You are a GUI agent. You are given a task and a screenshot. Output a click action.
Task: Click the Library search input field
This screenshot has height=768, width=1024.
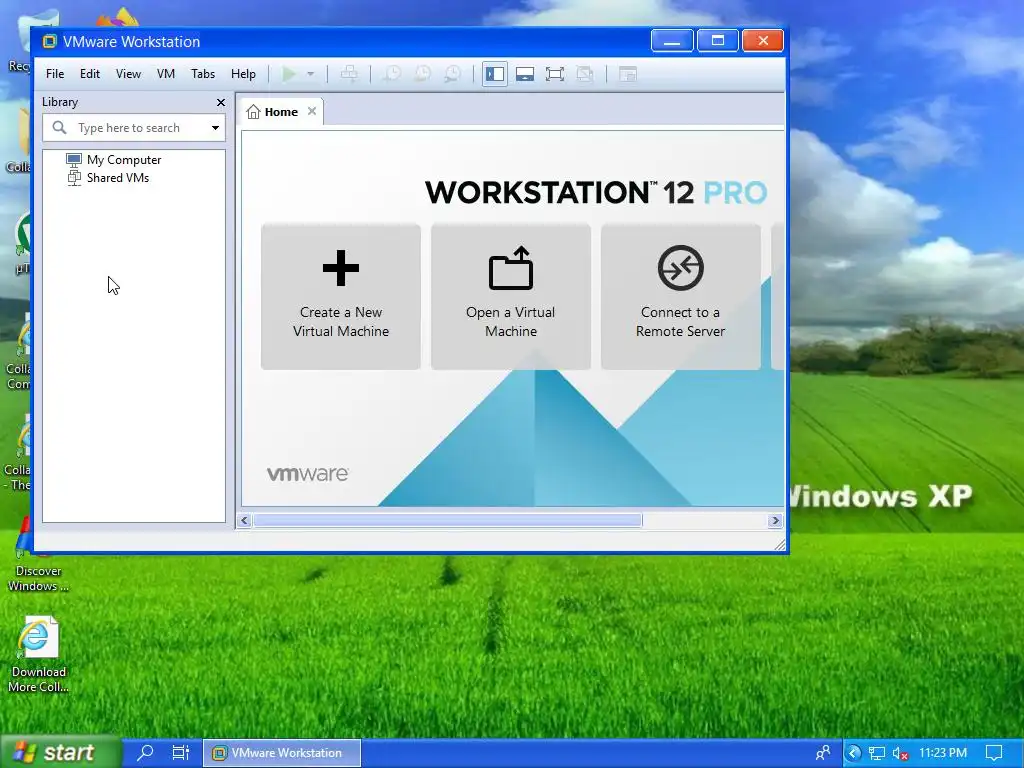pyautogui.click(x=134, y=128)
